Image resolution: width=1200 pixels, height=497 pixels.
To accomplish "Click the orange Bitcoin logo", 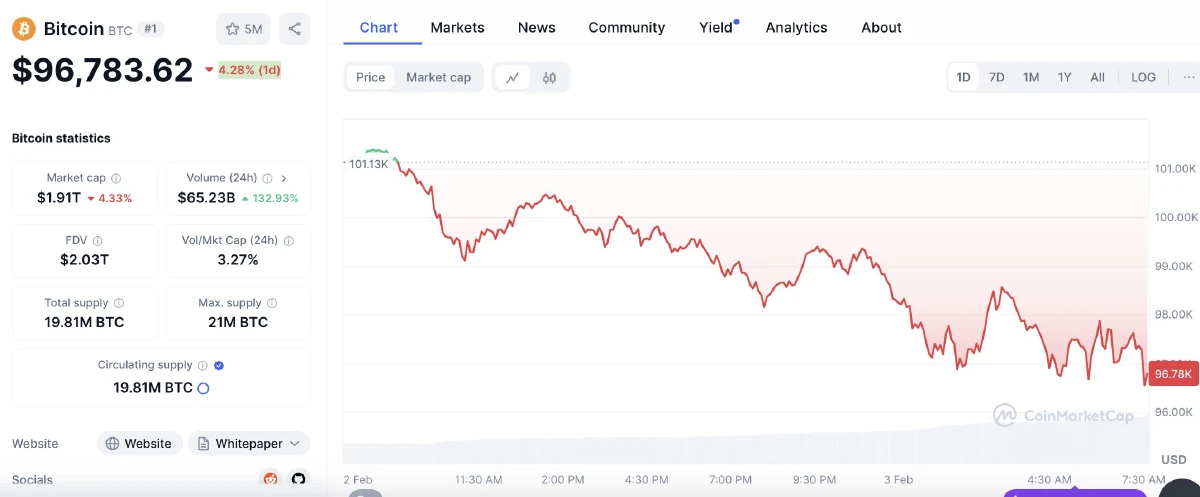I will point(23,29).
